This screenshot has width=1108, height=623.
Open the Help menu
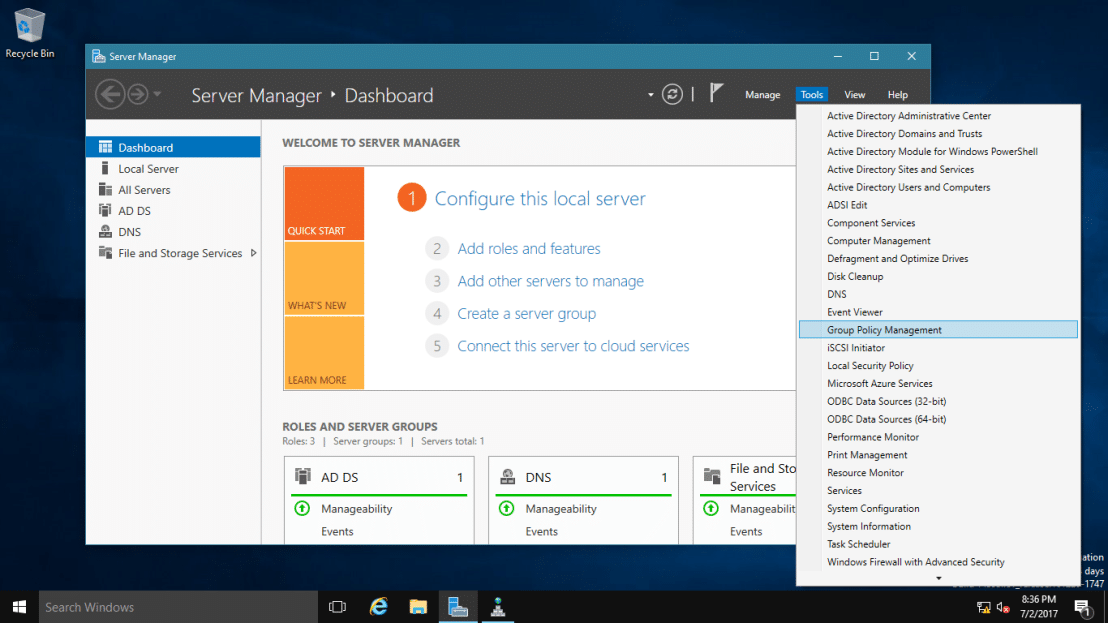[897, 95]
